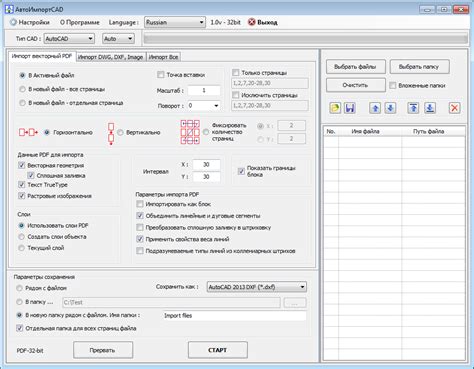
Task: Click the fixed page grid icon
Action: click(190, 132)
